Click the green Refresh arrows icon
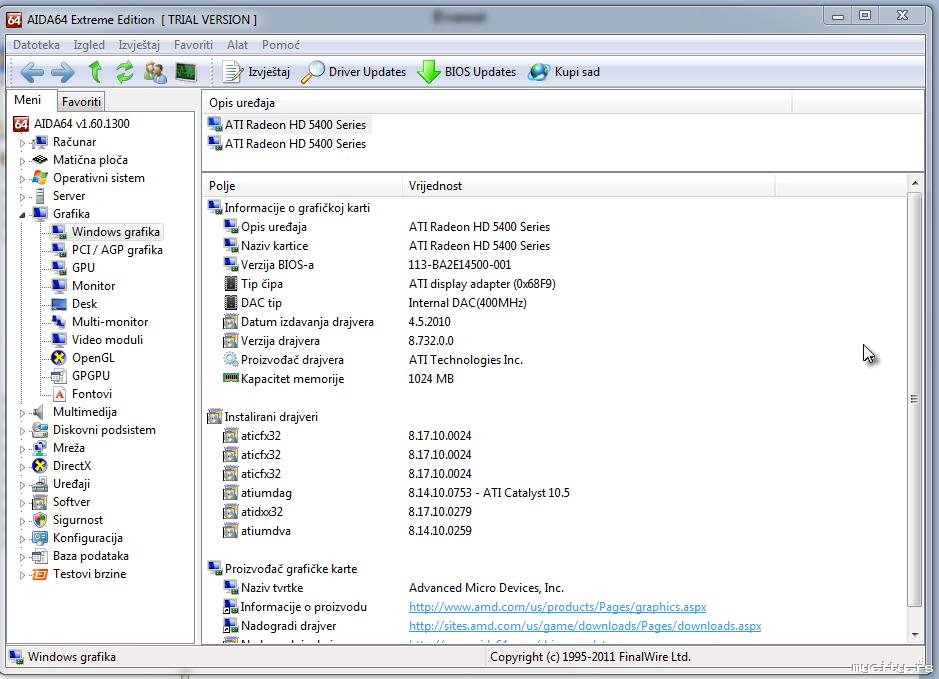Viewport: 939px width, 679px height. (124, 72)
